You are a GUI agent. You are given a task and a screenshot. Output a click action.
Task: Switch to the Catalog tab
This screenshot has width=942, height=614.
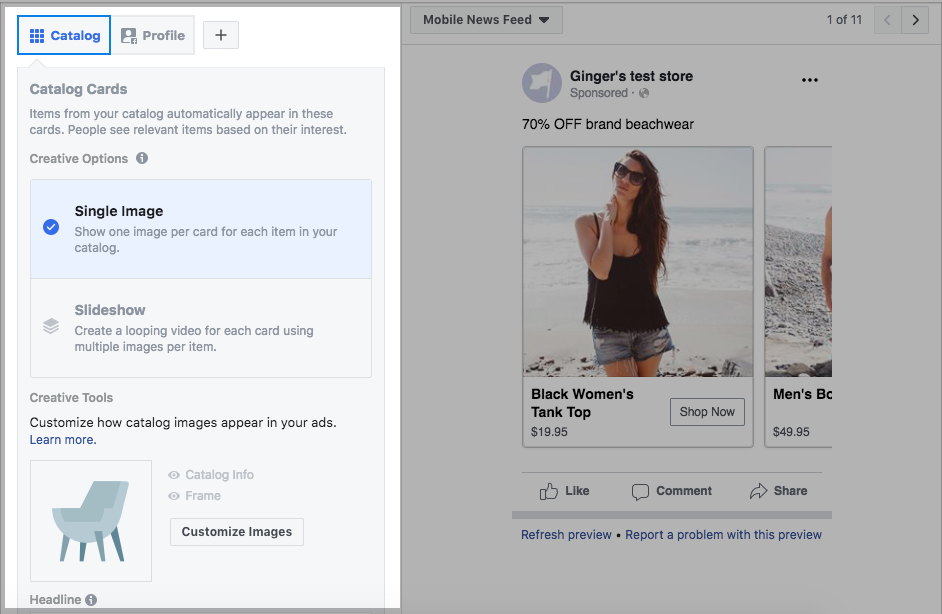point(65,35)
